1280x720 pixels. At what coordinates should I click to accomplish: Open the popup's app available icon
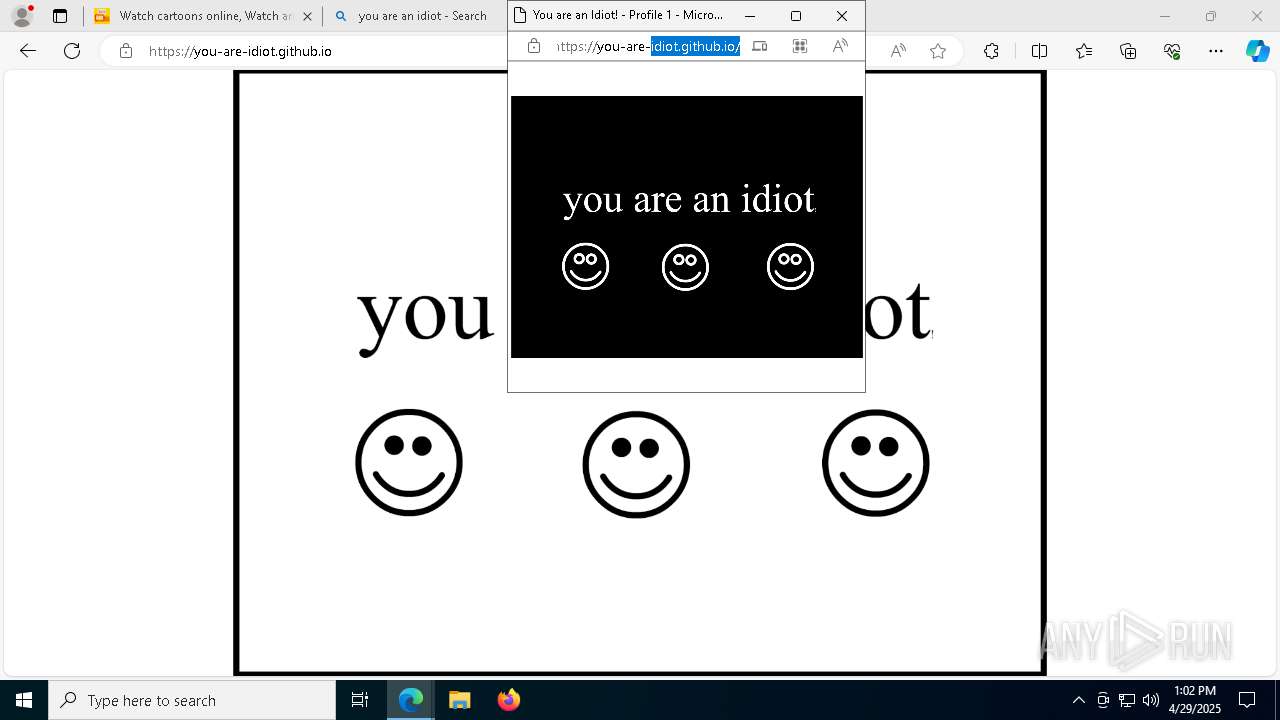click(760, 46)
